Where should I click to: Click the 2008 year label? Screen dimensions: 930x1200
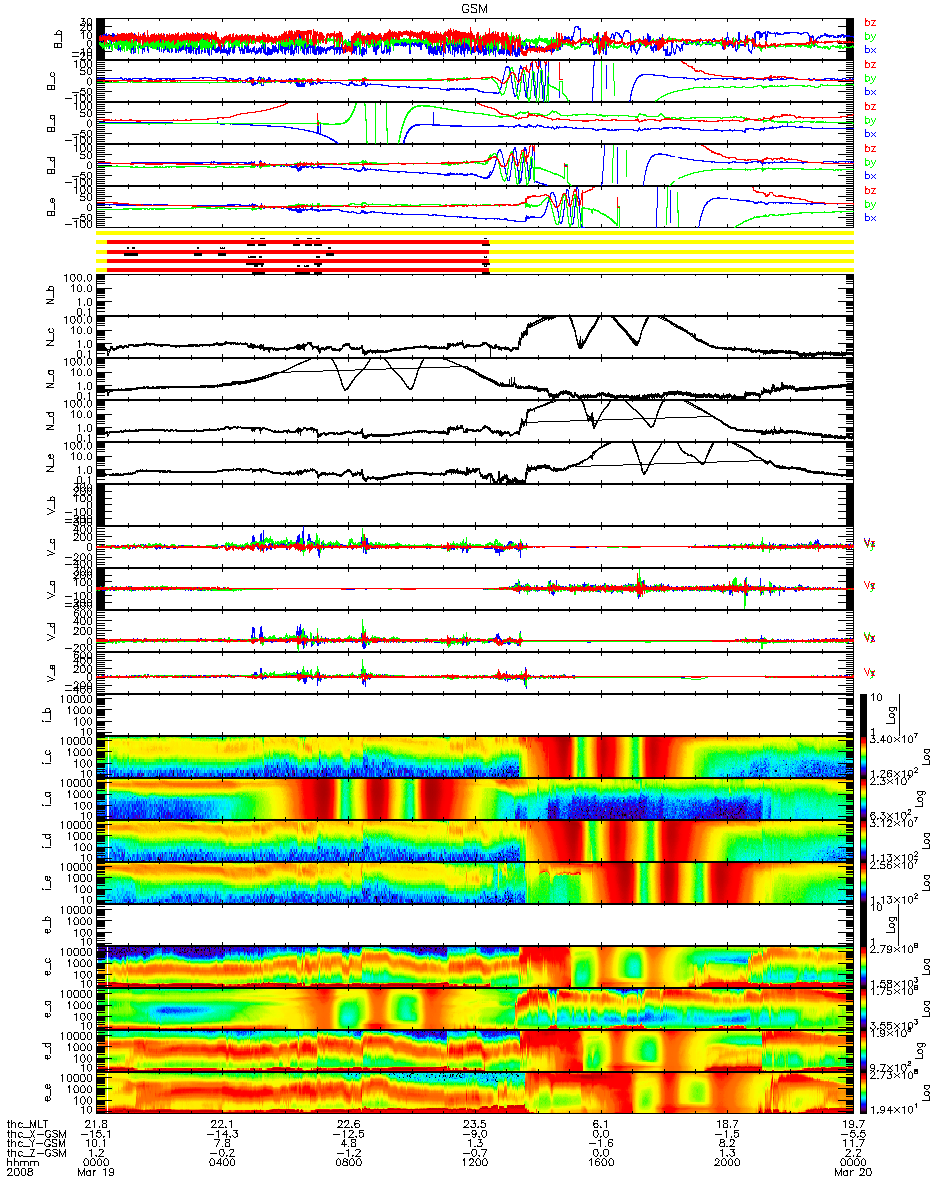[x=20, y=1174]
